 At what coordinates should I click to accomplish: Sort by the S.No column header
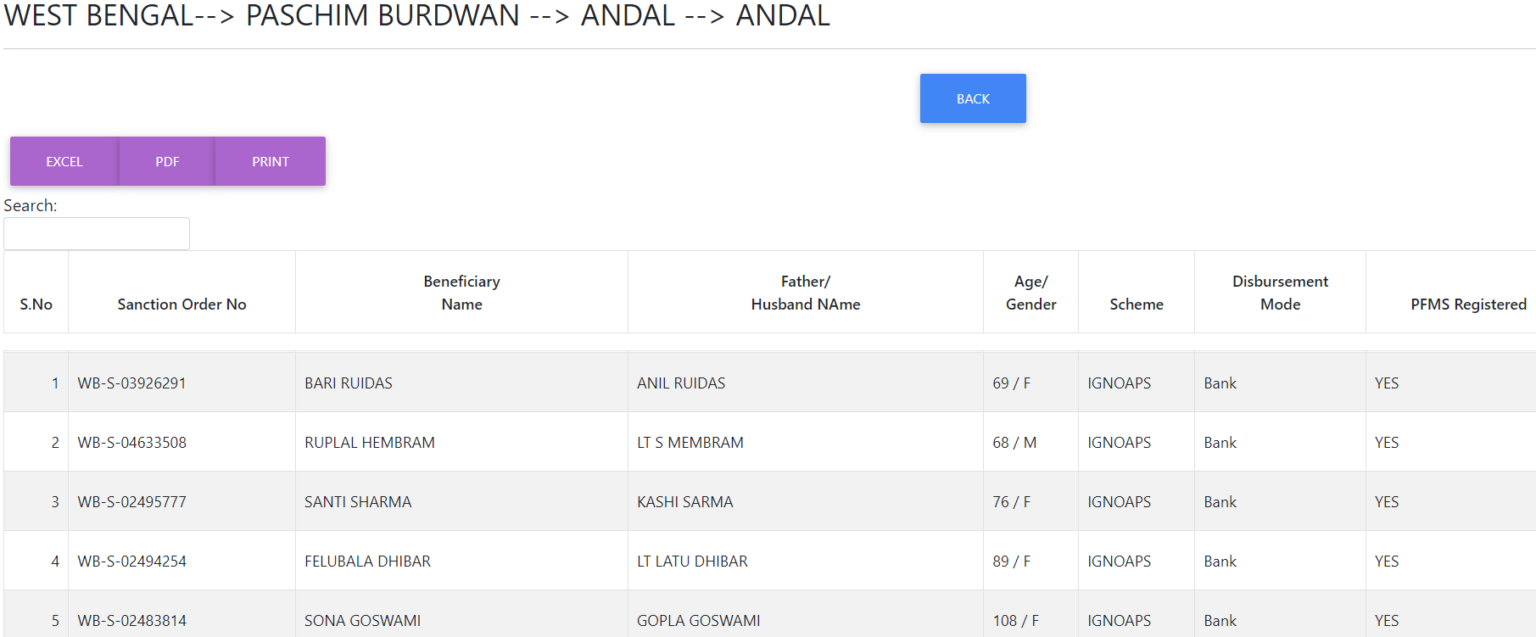[x=35, y=292]
